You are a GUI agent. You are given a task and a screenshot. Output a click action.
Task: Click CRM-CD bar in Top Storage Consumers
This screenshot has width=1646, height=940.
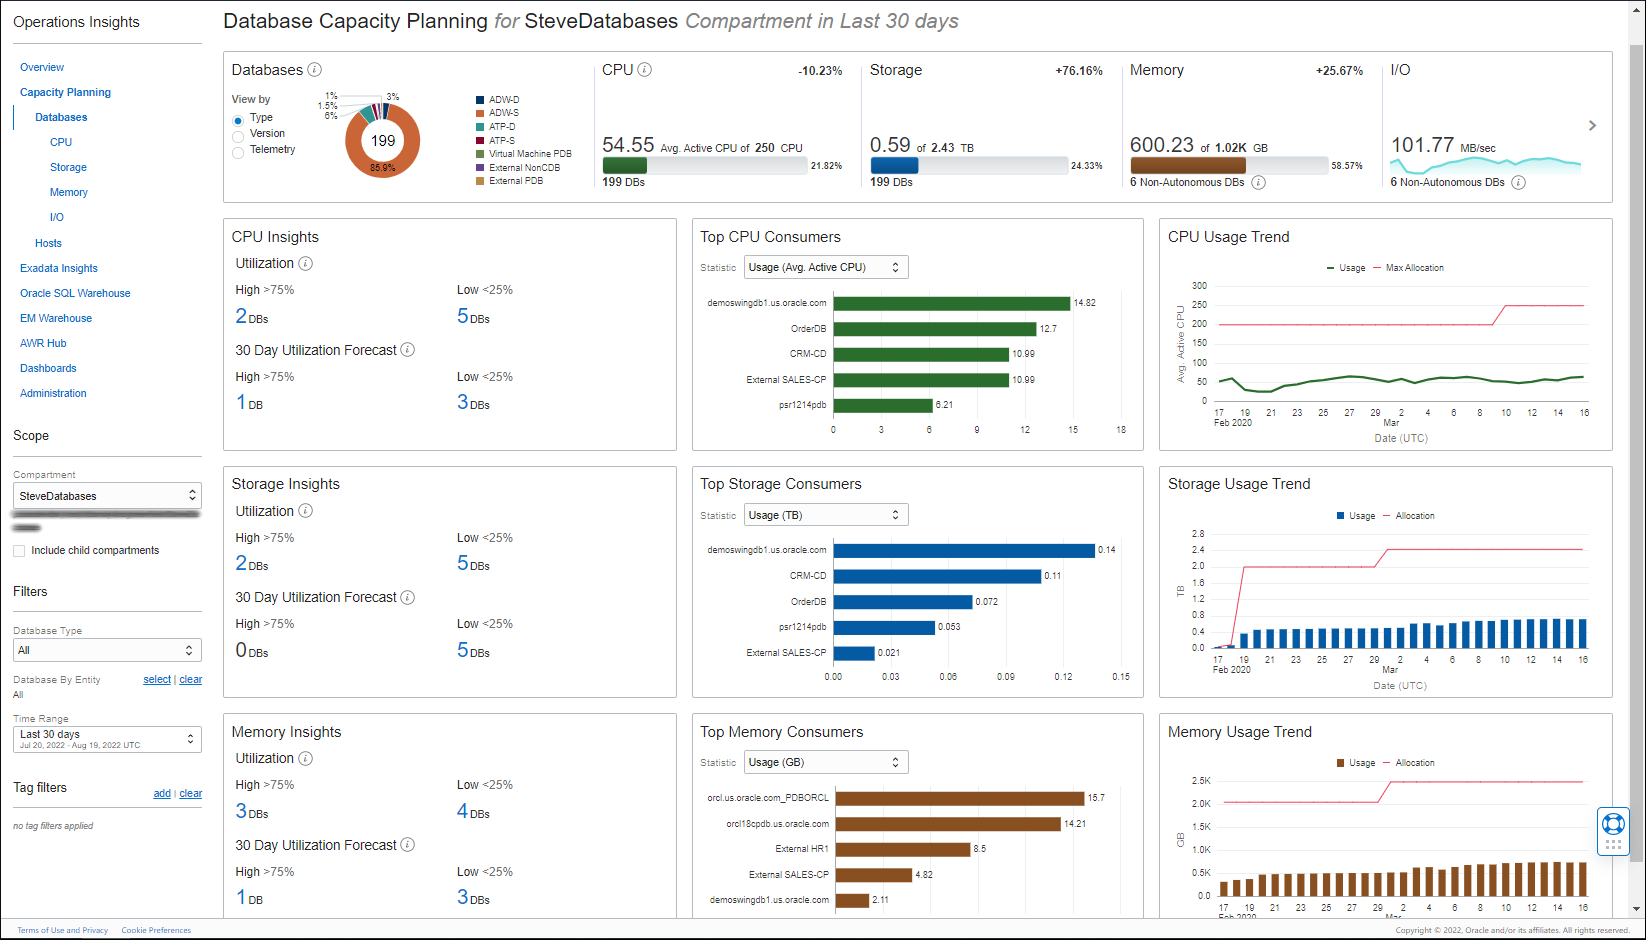[x=937, y=576]
